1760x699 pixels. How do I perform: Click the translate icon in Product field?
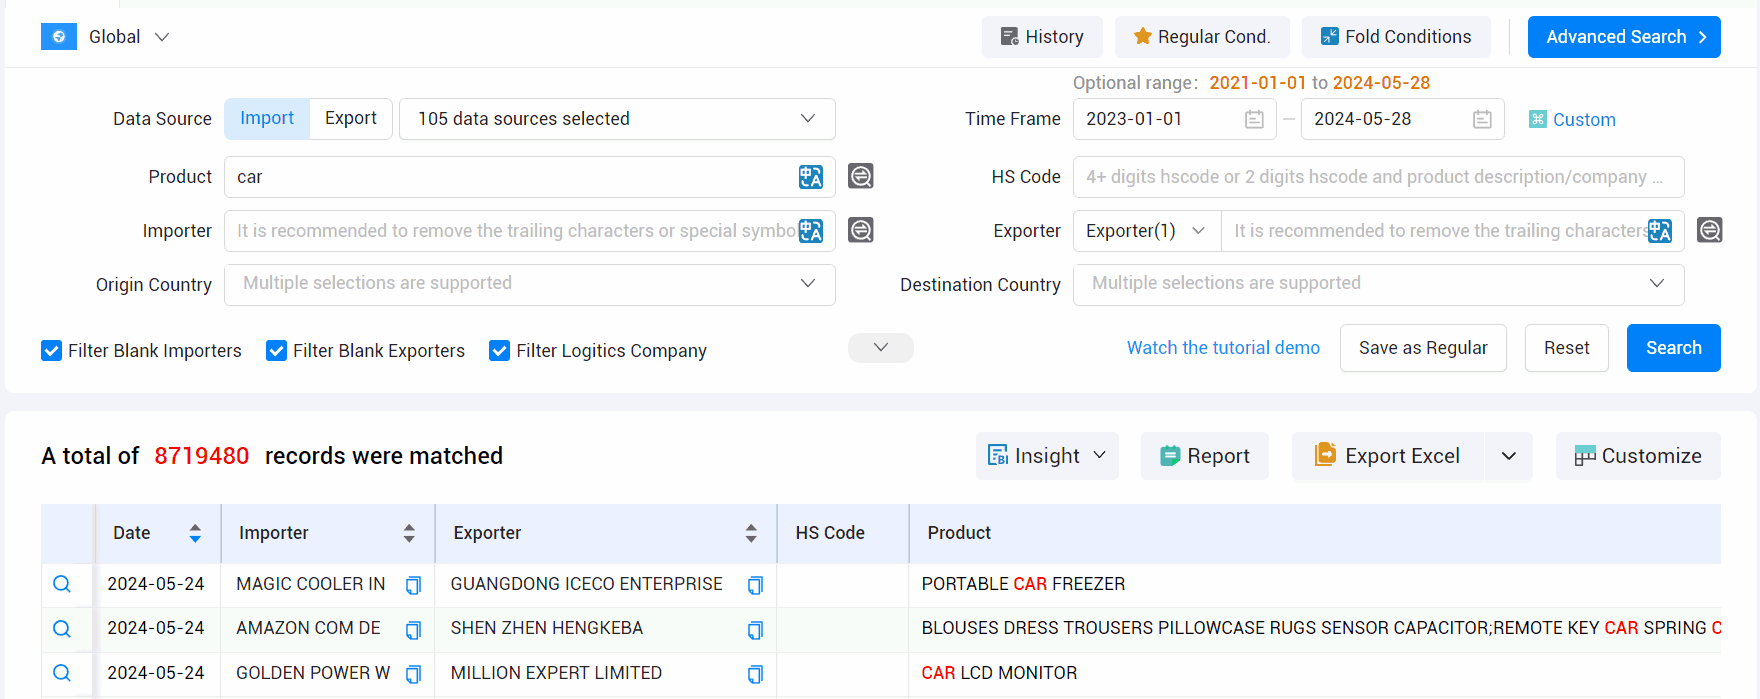pos(810,177)
